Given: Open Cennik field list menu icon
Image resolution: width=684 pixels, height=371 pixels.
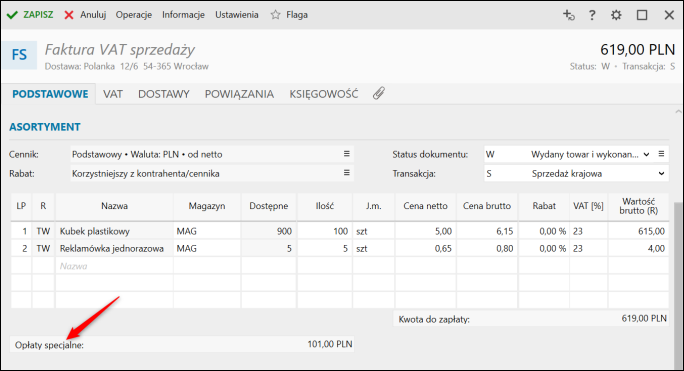Looking at the screenshot, I should (347, 154).
